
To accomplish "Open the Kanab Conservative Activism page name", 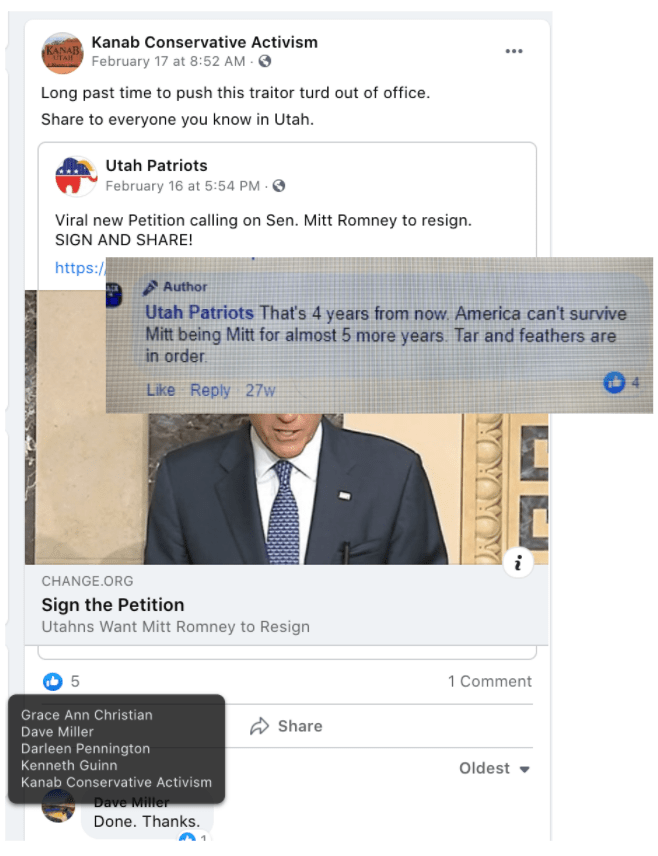I will click(204, 42).
